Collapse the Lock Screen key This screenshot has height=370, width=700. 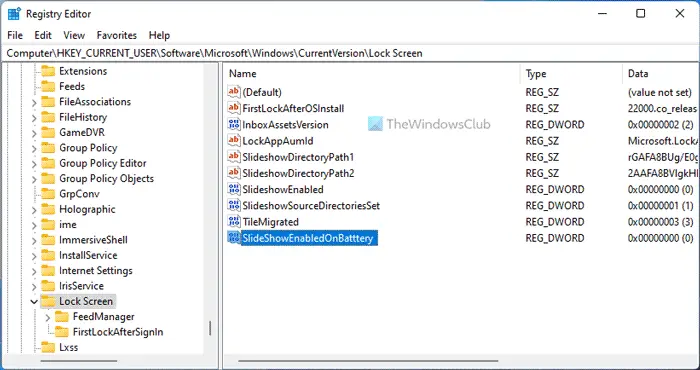[x=34, y=302]
